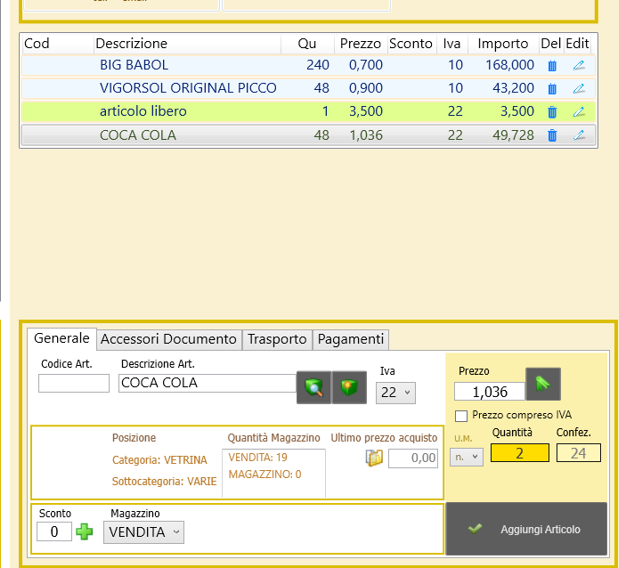The width and height of the screenshot is (619, 568).
Task: Click the Descrizione column header
Action: 188,43
